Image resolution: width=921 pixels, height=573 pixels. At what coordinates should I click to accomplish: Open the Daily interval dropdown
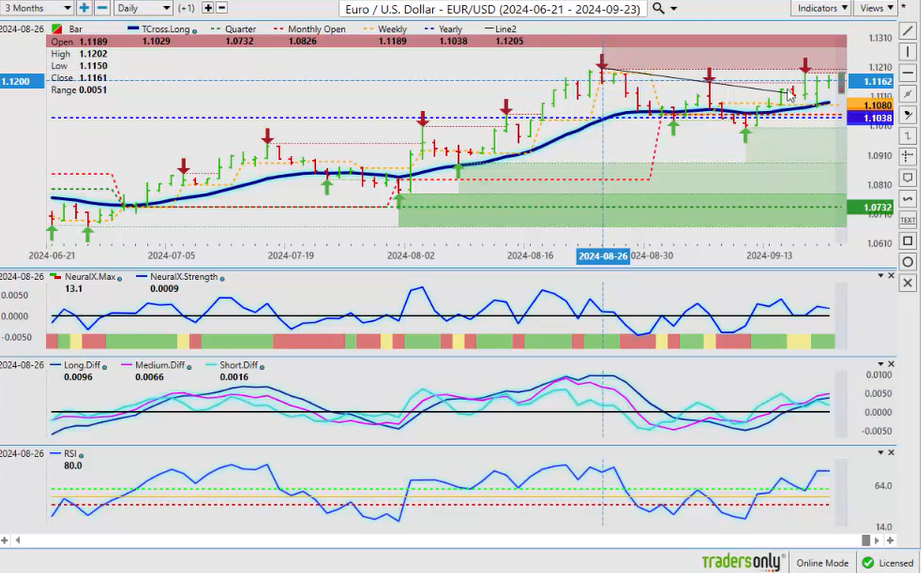(143, 8)
